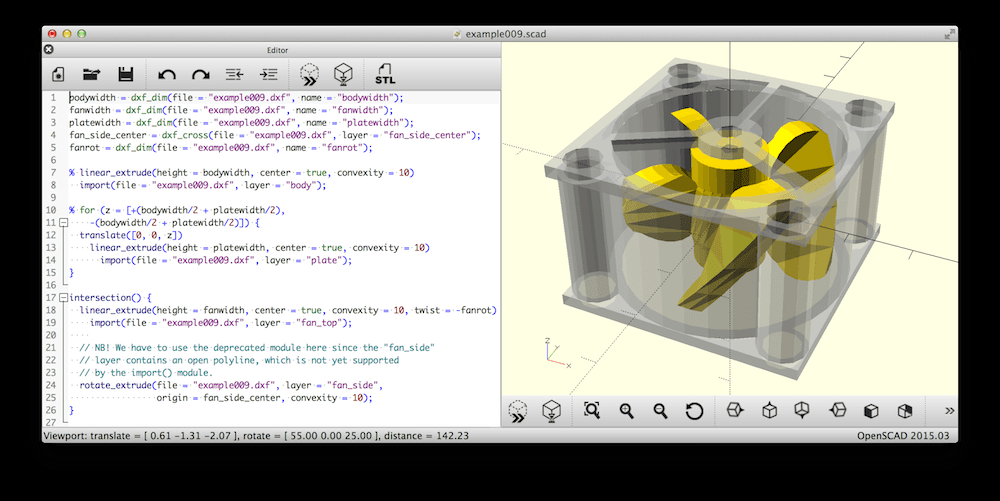Click the Render icon in the viewer toolbar
Viewport: 1000px width, 501px height.
click(550, 411)
